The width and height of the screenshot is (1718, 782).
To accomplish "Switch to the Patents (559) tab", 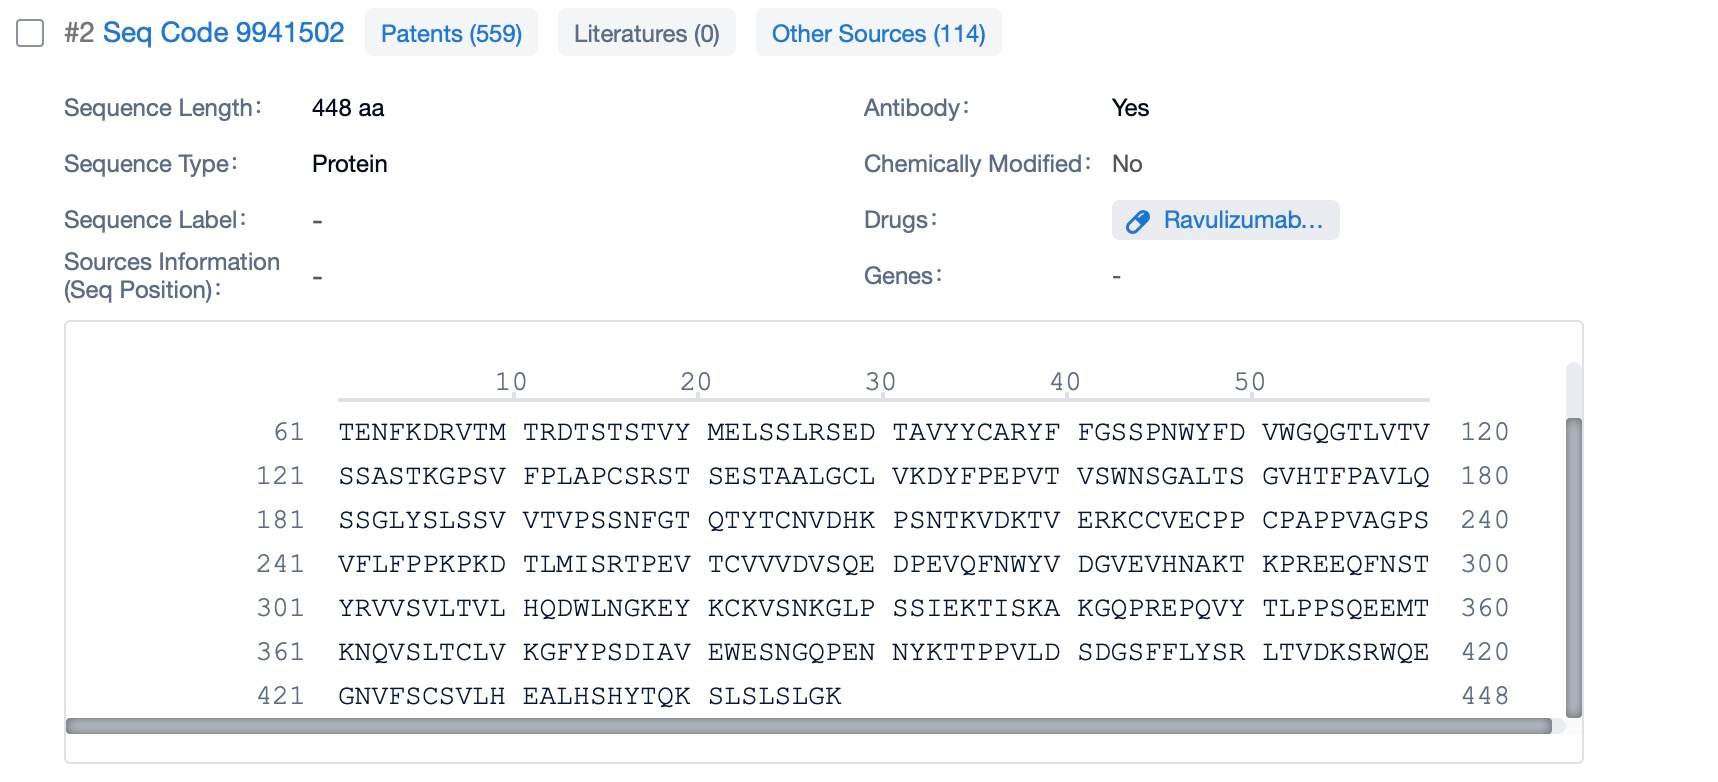I will (x=451, y=33).
